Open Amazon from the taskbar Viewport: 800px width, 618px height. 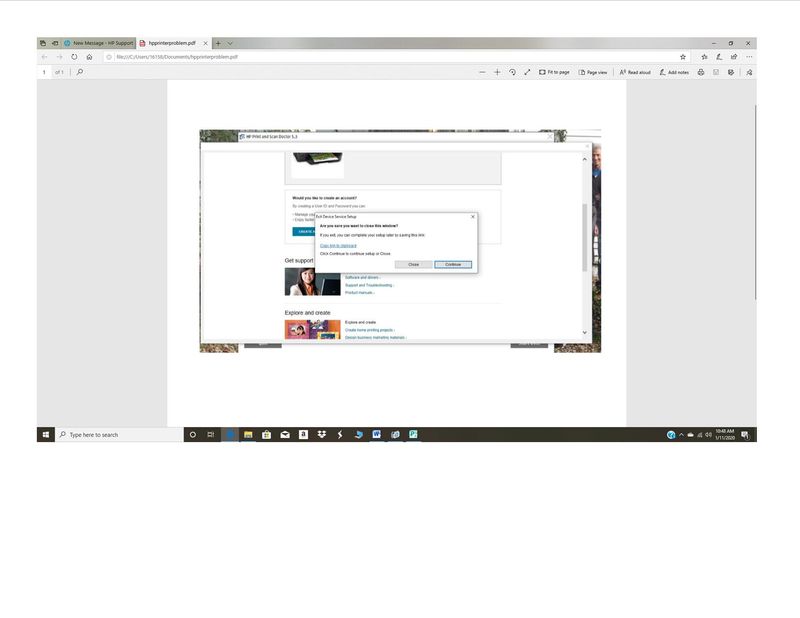(303, 435)
